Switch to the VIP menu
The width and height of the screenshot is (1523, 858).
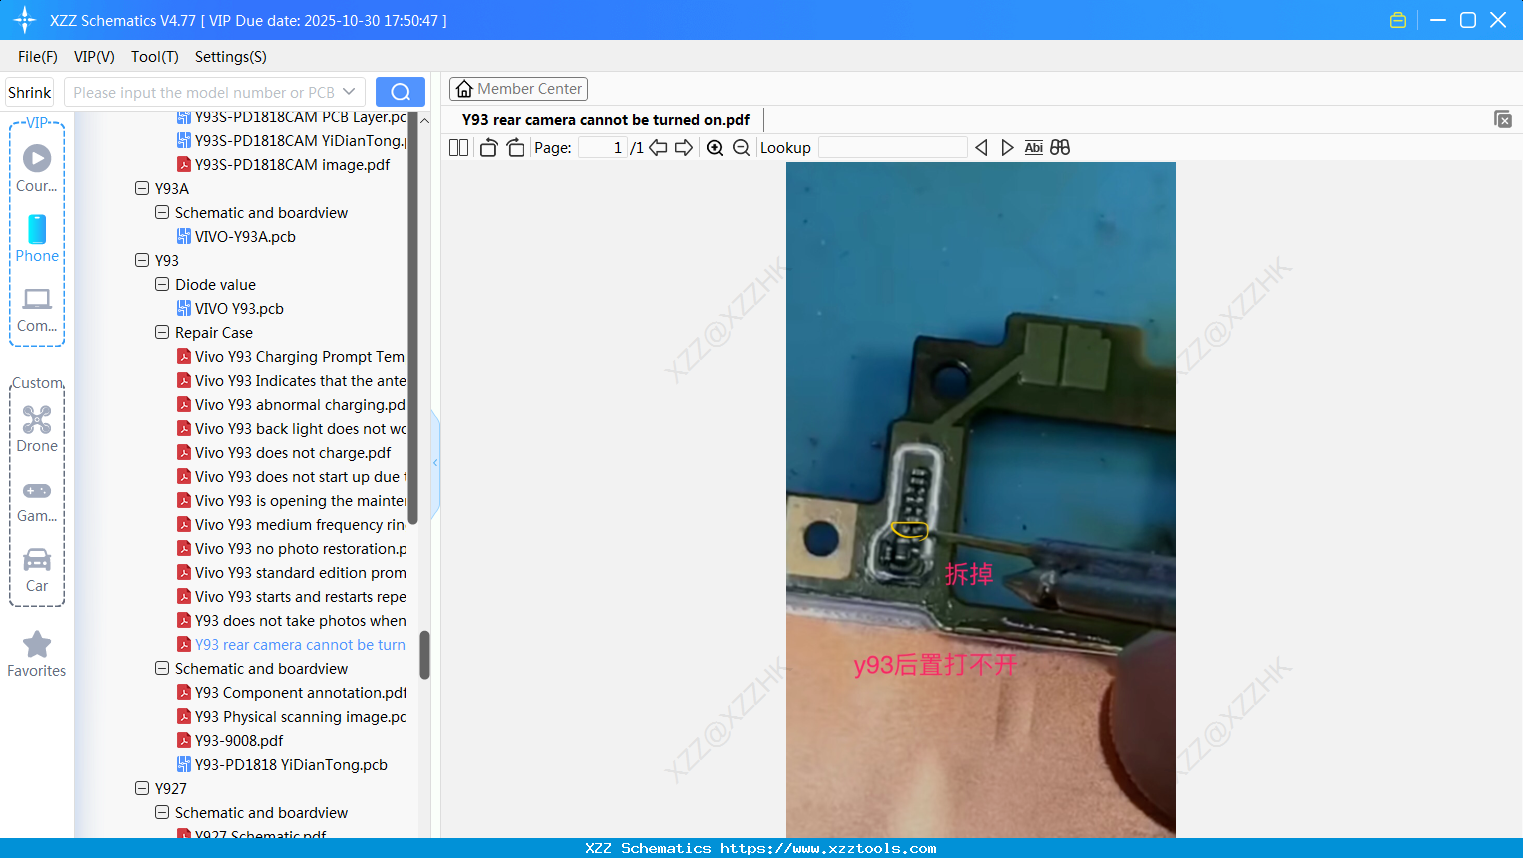tap(93, 57)
